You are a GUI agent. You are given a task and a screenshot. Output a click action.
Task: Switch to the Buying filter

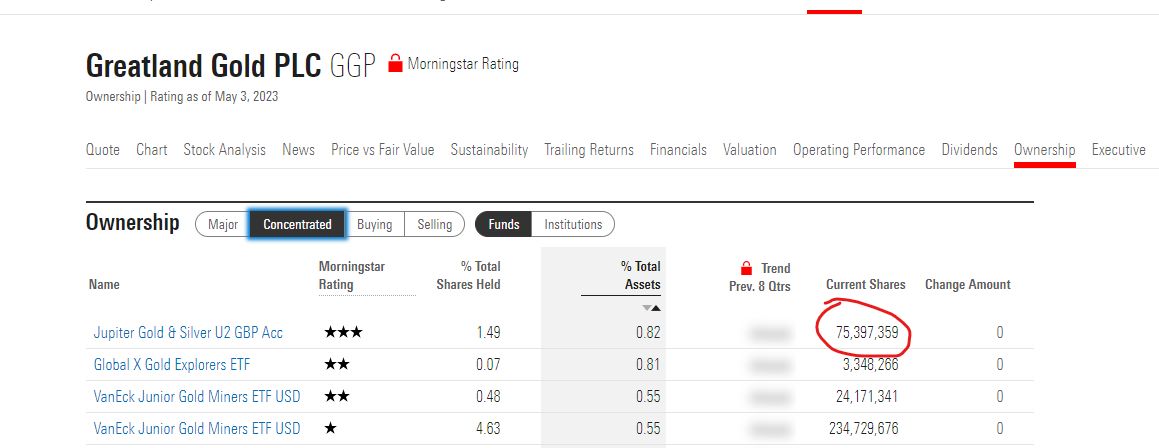tap(375, 224)
